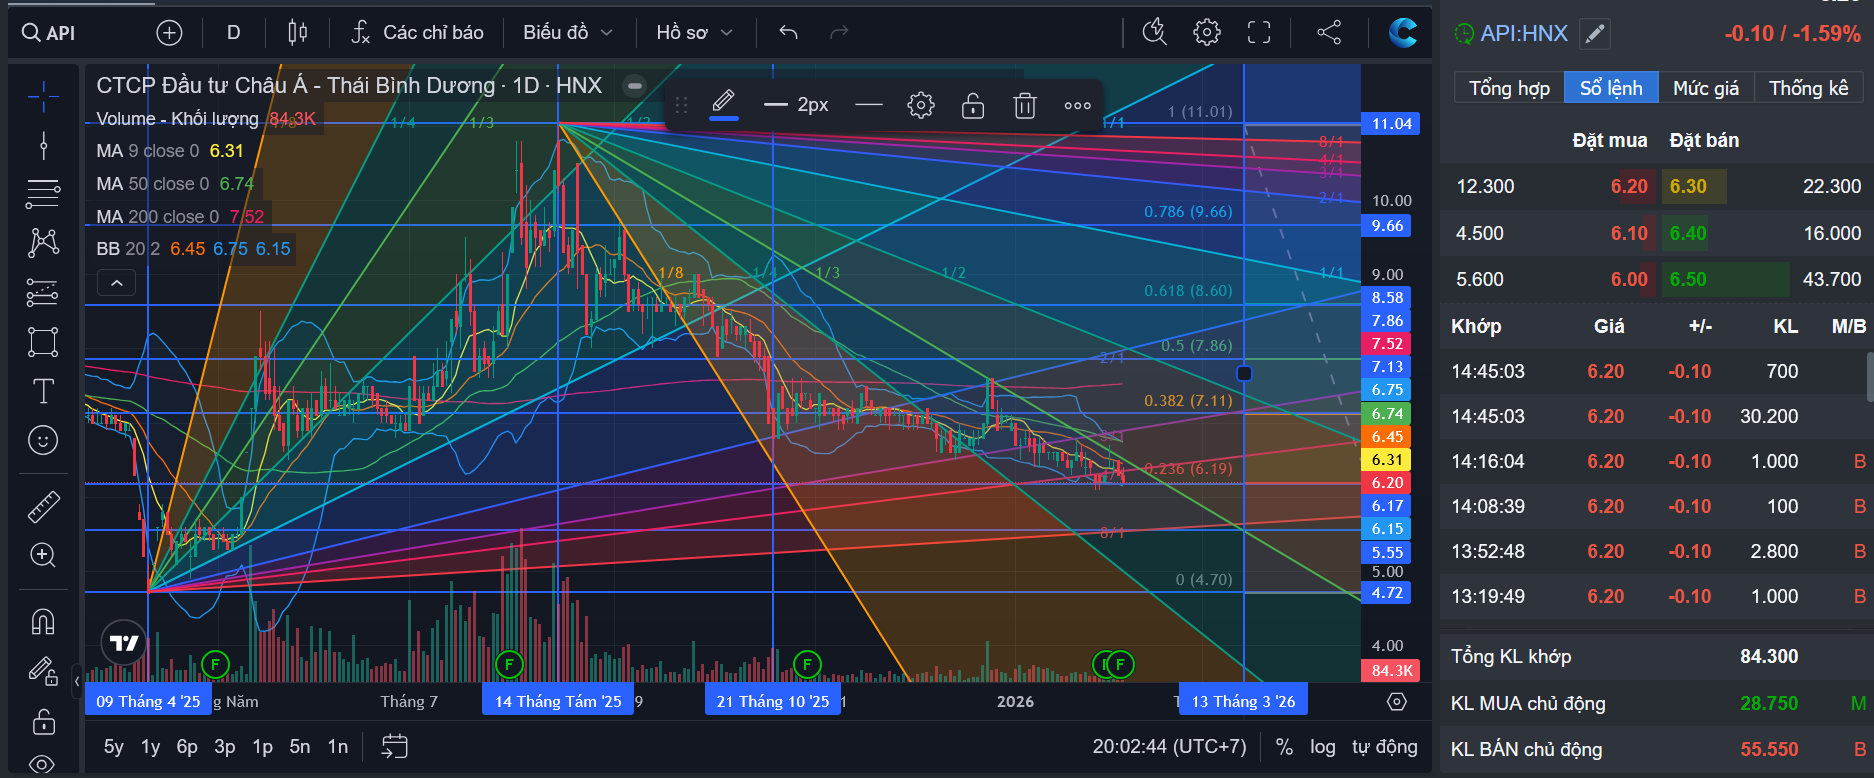Open pattern drawing tools
1874x778 pixels.
[x=43, y=243]
